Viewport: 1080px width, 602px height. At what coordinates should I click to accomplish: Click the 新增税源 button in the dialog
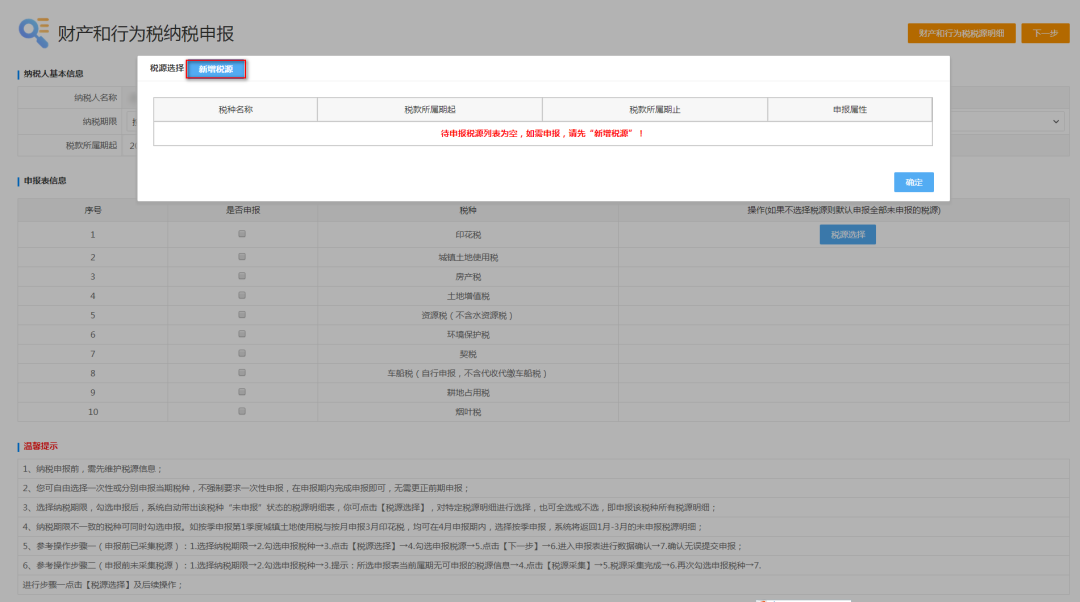tap(216, 69)
